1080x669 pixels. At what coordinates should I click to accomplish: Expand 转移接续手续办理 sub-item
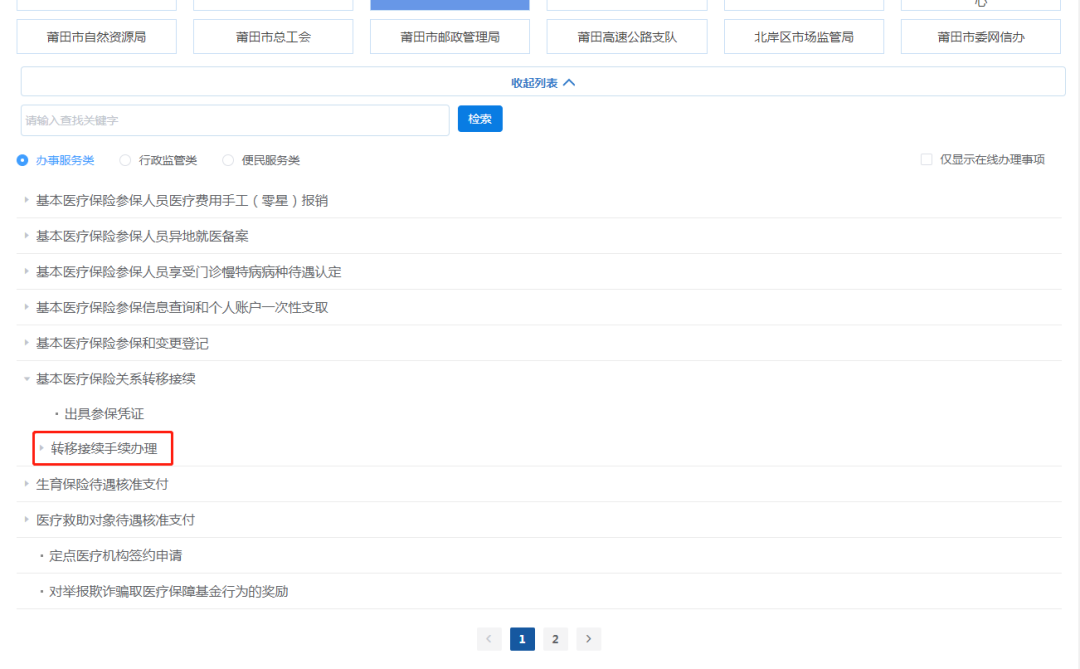104,449
